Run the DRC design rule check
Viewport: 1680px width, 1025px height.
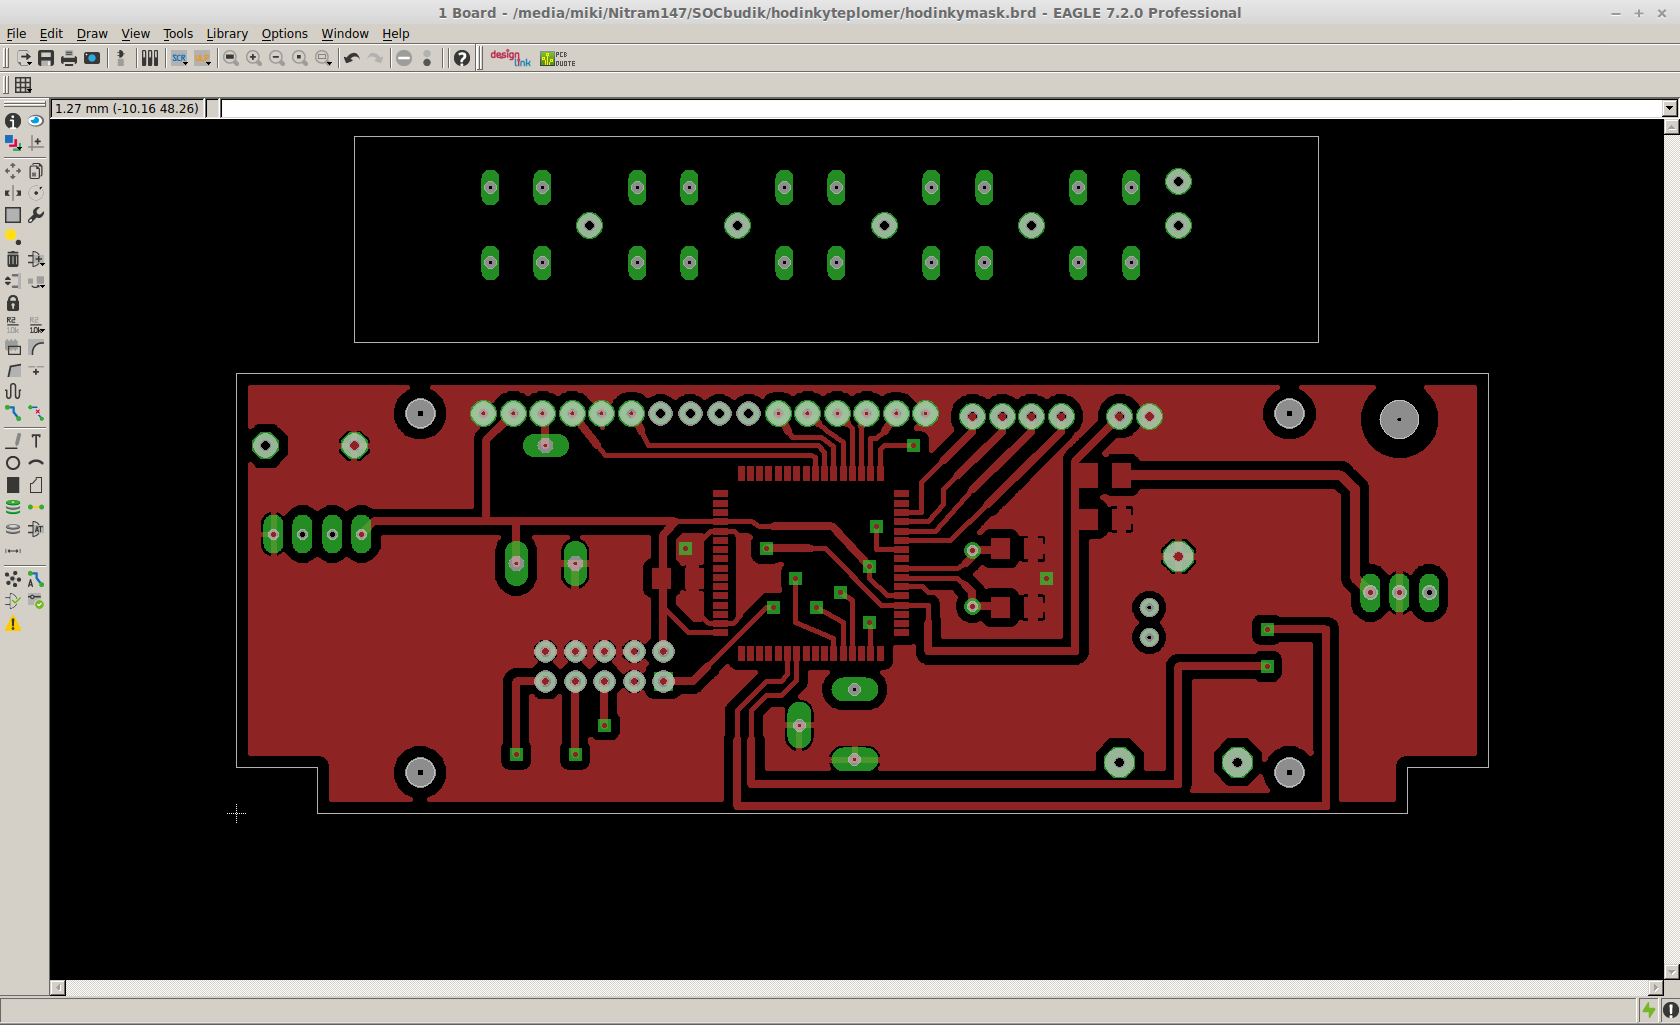coord(36,601)
